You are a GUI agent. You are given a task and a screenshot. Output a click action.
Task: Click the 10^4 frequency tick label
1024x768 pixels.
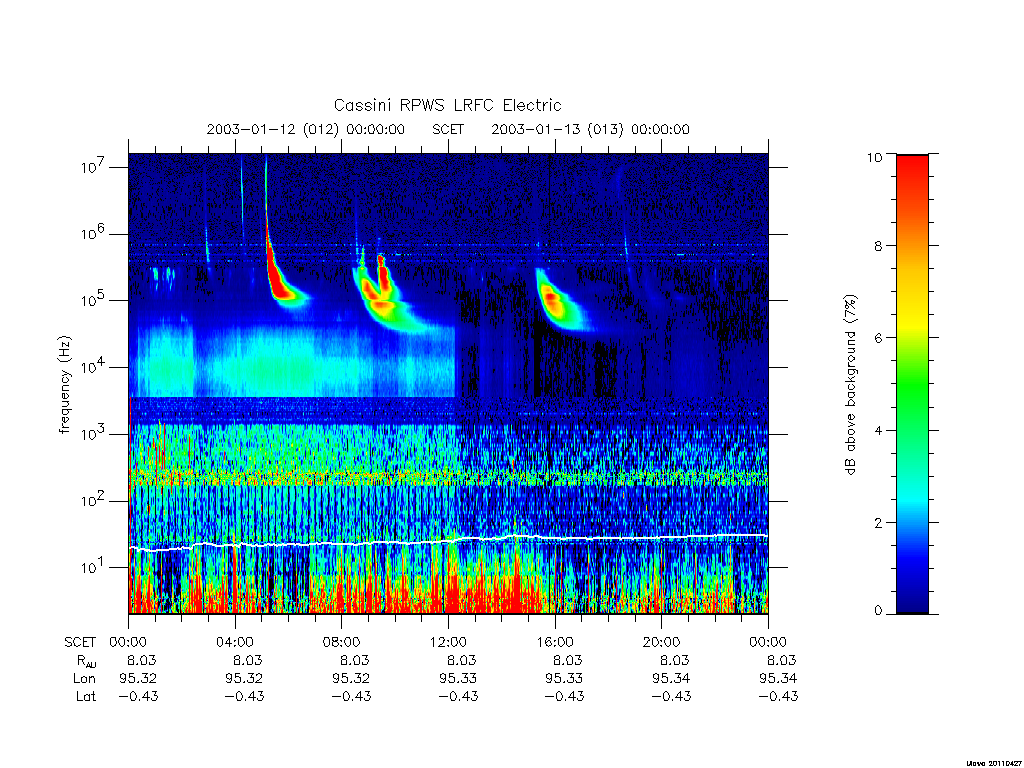tap(94, 366)
